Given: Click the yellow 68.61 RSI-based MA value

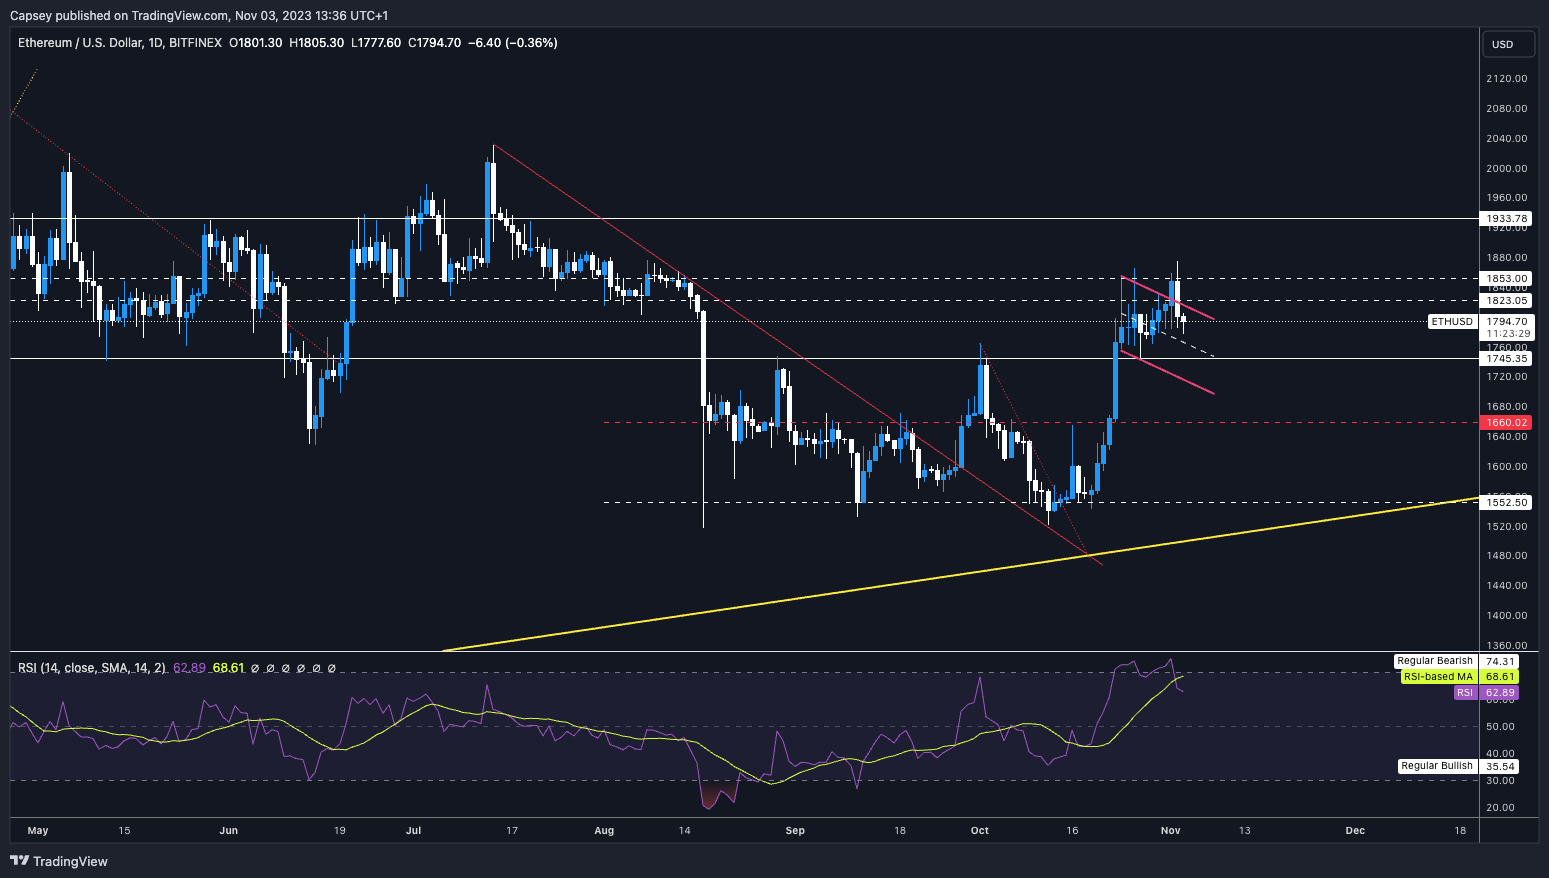Looking at the screenshot, I should click(229, 668).
